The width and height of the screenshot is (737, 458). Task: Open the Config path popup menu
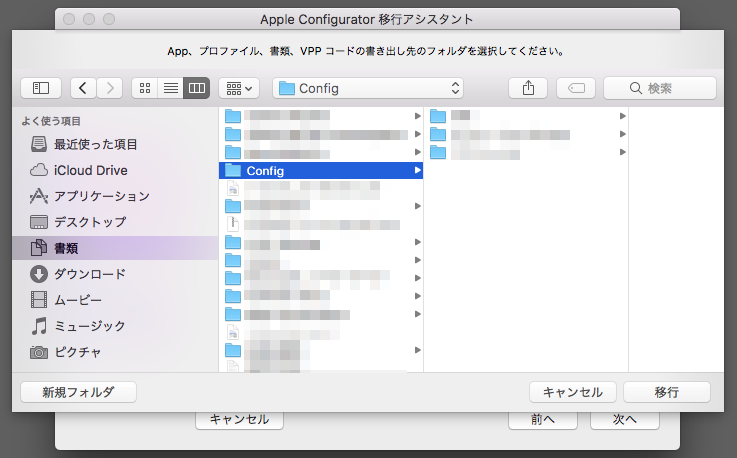(368, 88)
